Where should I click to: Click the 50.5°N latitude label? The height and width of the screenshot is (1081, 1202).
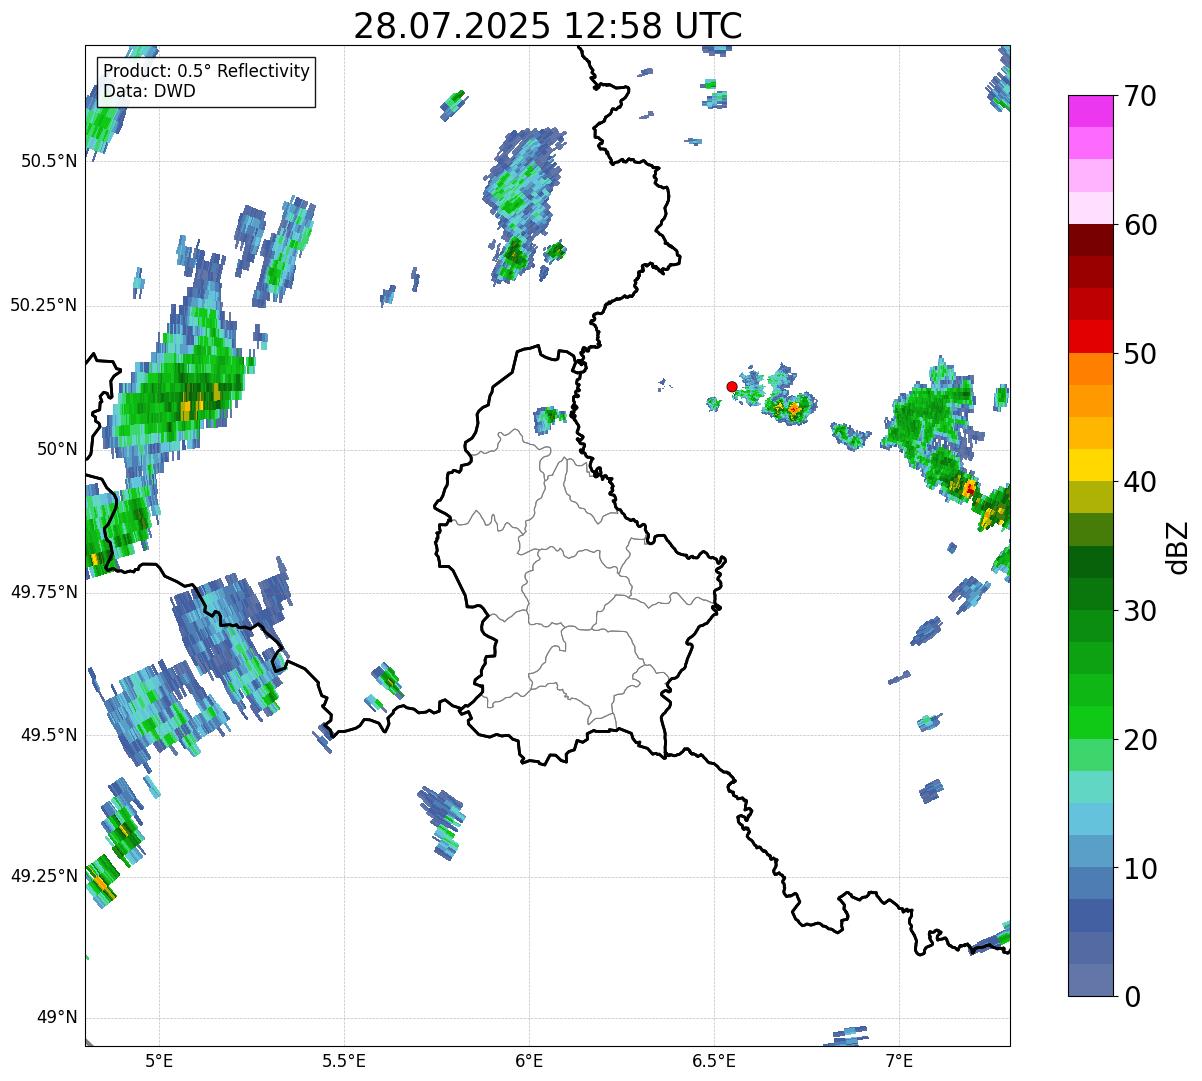coord(48,161)
